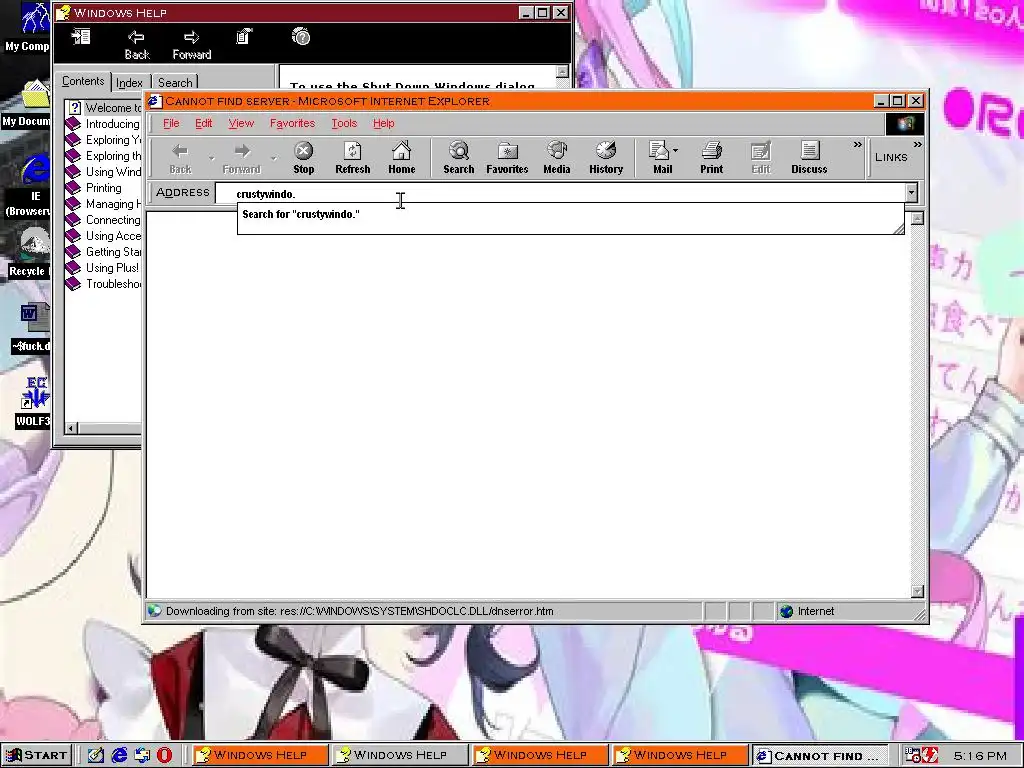Open the Help menu in Internet Explorer
This screenshot has width=1024, height=768.
pos(383,123)
